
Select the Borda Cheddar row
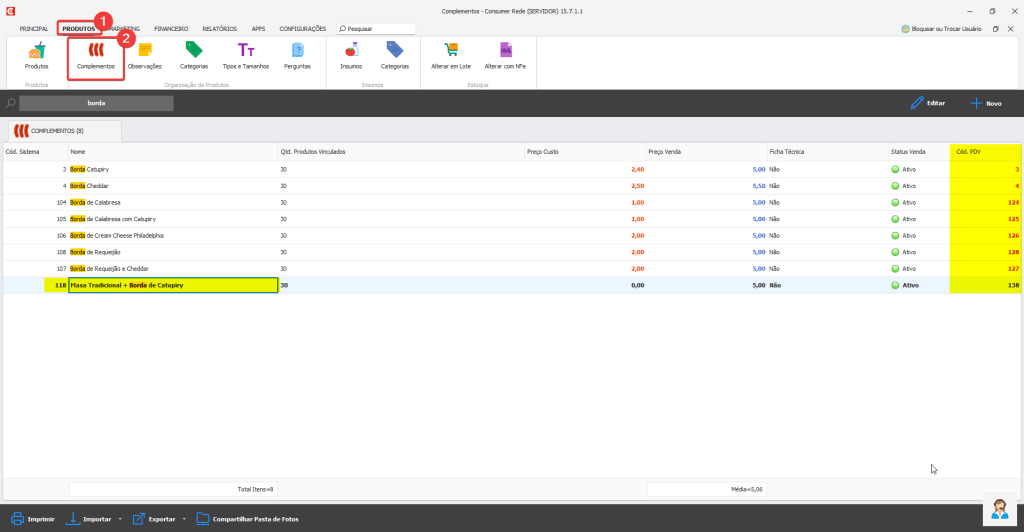pyautogui.click(x=170, y=186)
